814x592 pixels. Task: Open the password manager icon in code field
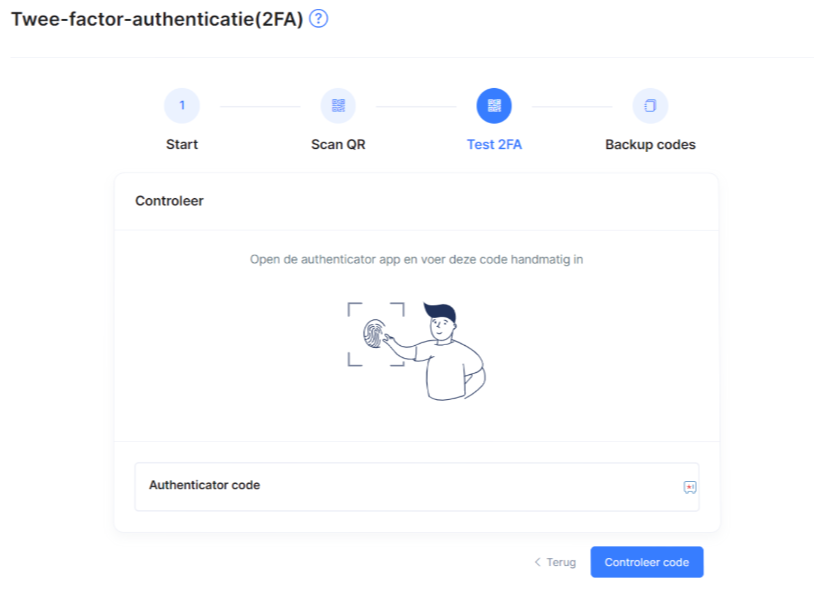coord(689,487)
